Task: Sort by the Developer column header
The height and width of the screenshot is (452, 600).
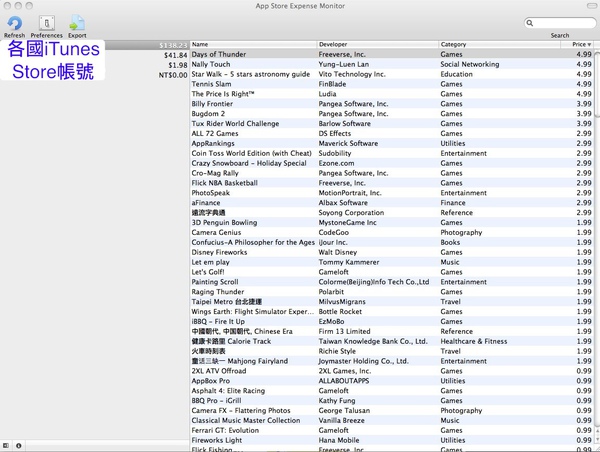Action: pos(378,44)
